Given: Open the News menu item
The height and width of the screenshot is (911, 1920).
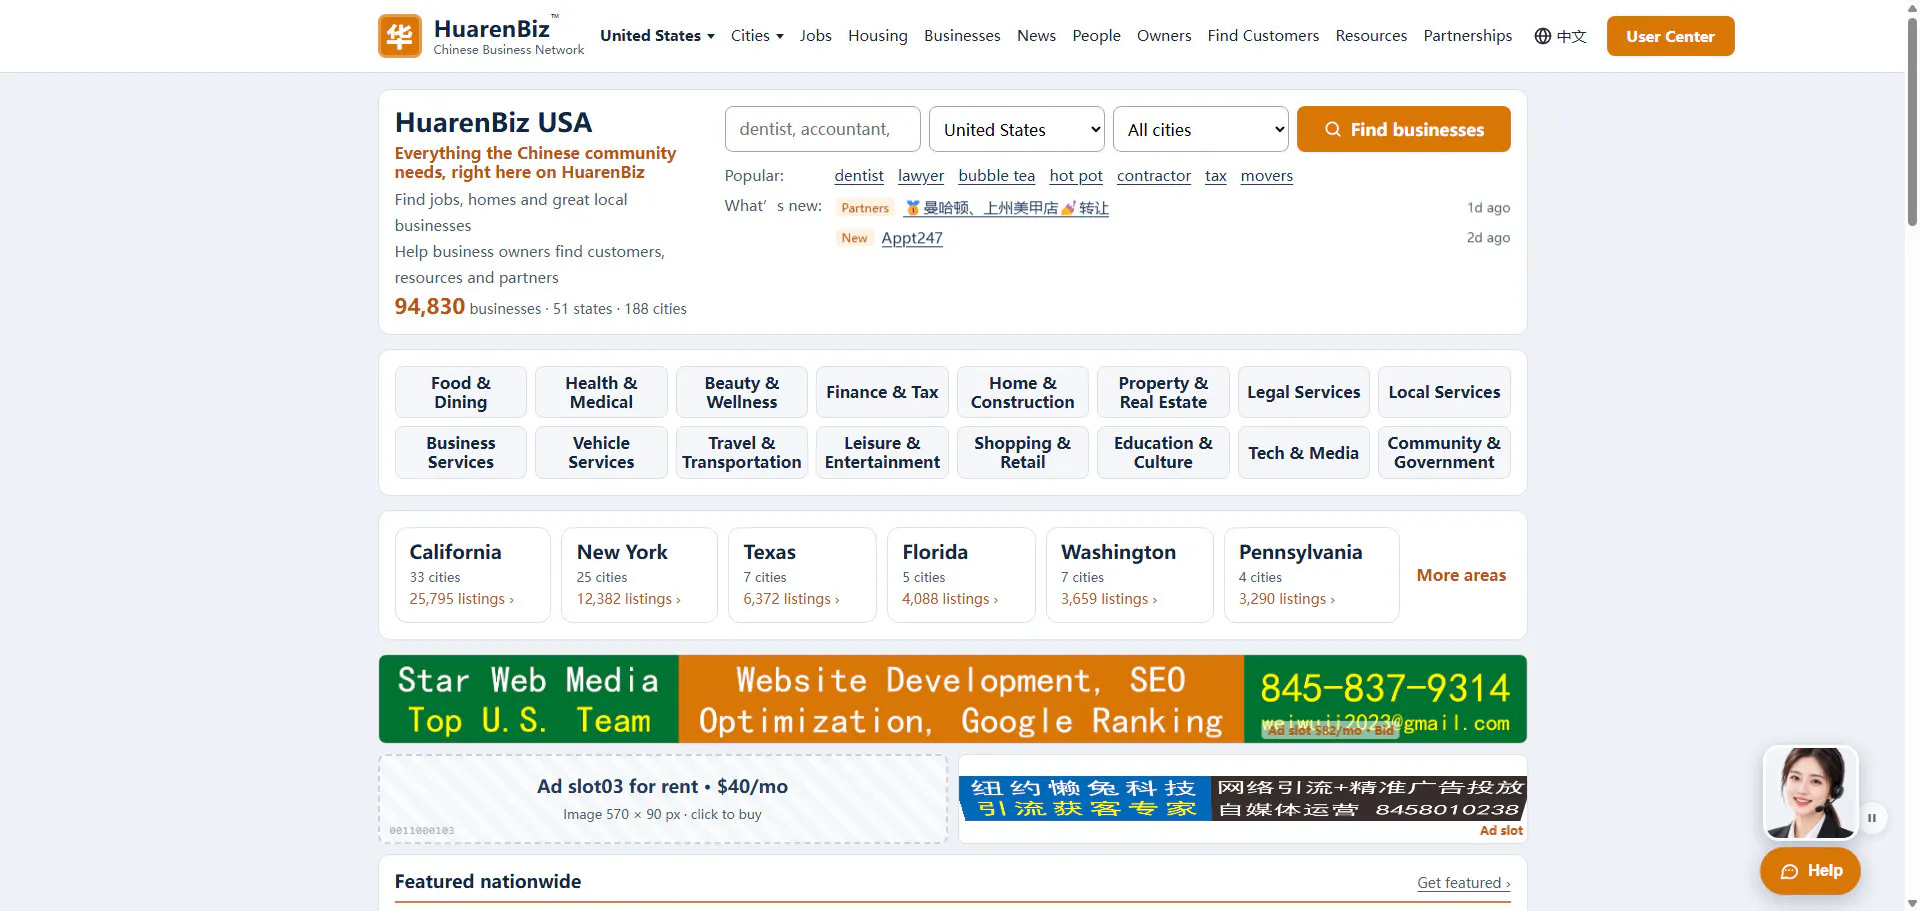Looking at the screenshot, I should click(1036, 36).
